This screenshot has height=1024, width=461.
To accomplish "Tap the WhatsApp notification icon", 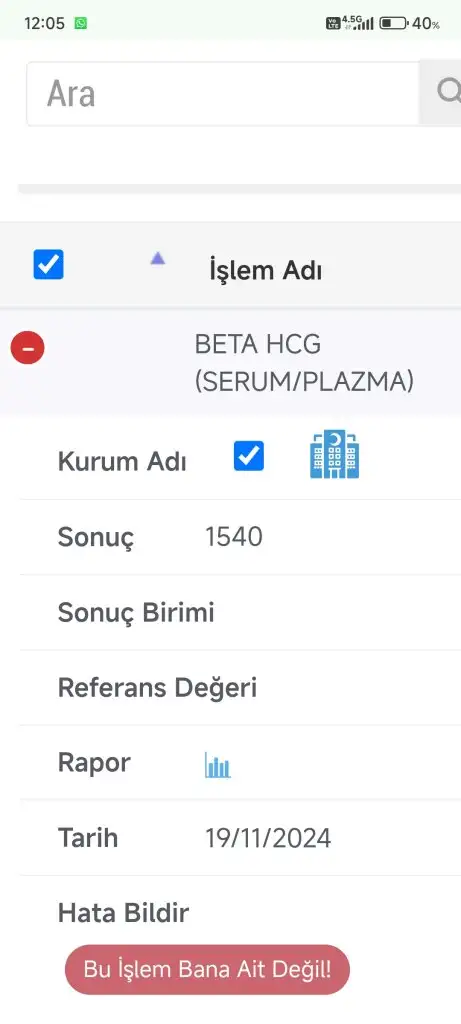I will (x=81, y=24).
